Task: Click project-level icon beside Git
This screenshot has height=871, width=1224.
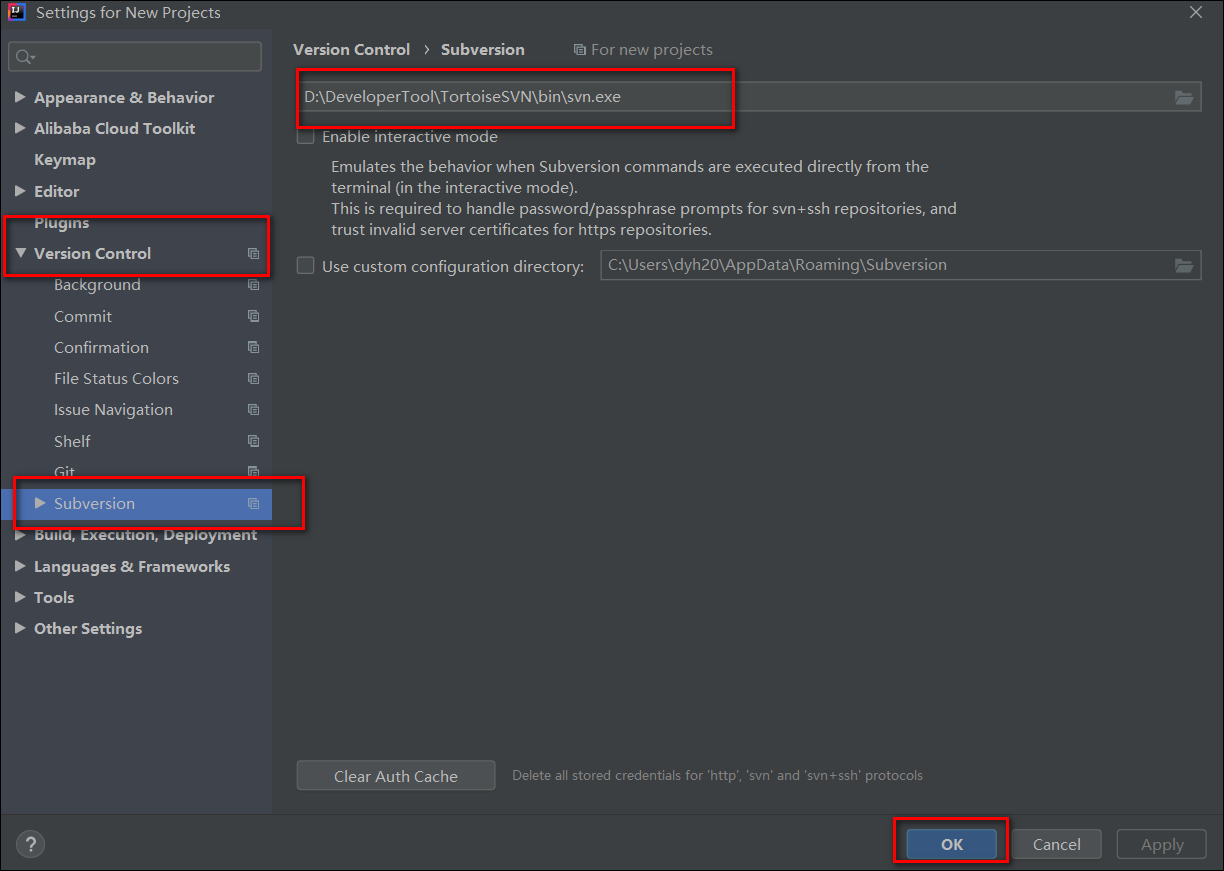Action: click(x=254, y=472)
